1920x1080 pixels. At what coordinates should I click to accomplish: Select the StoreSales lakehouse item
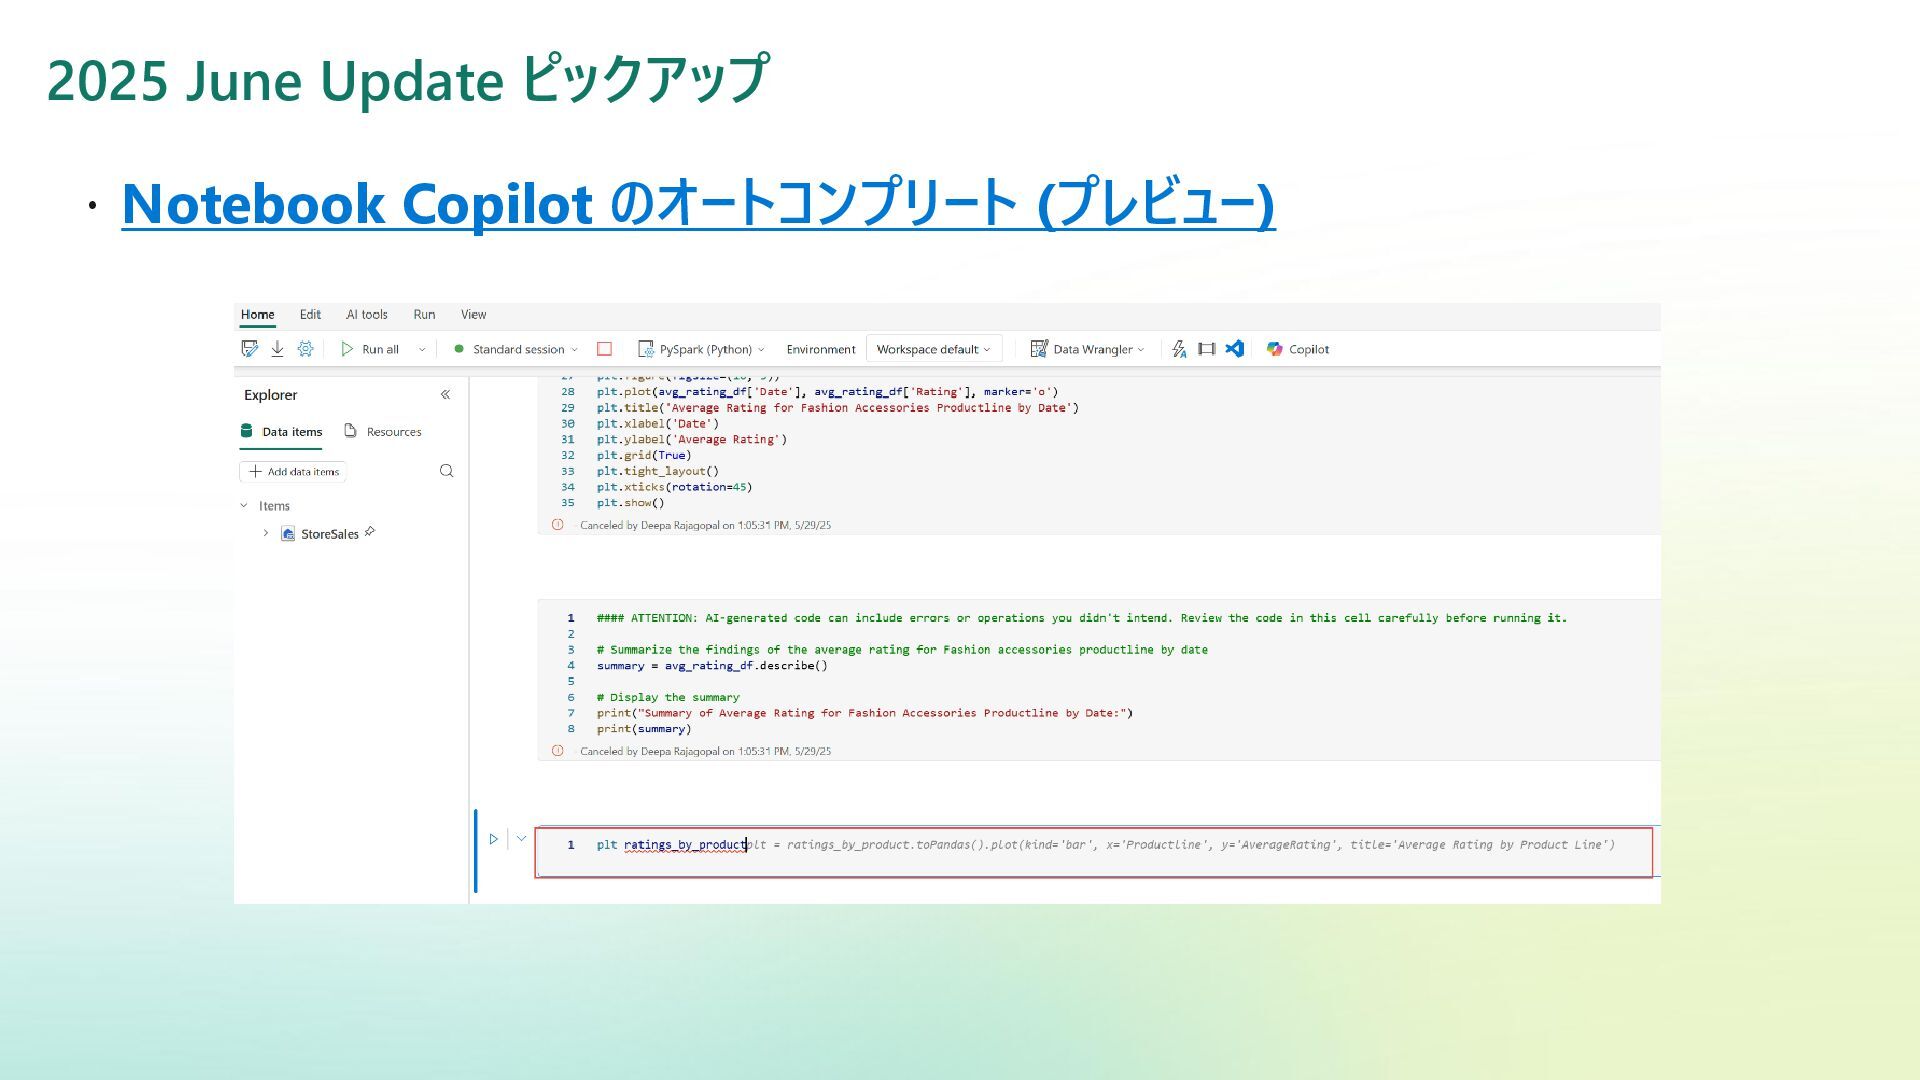(x=329, y=534)
